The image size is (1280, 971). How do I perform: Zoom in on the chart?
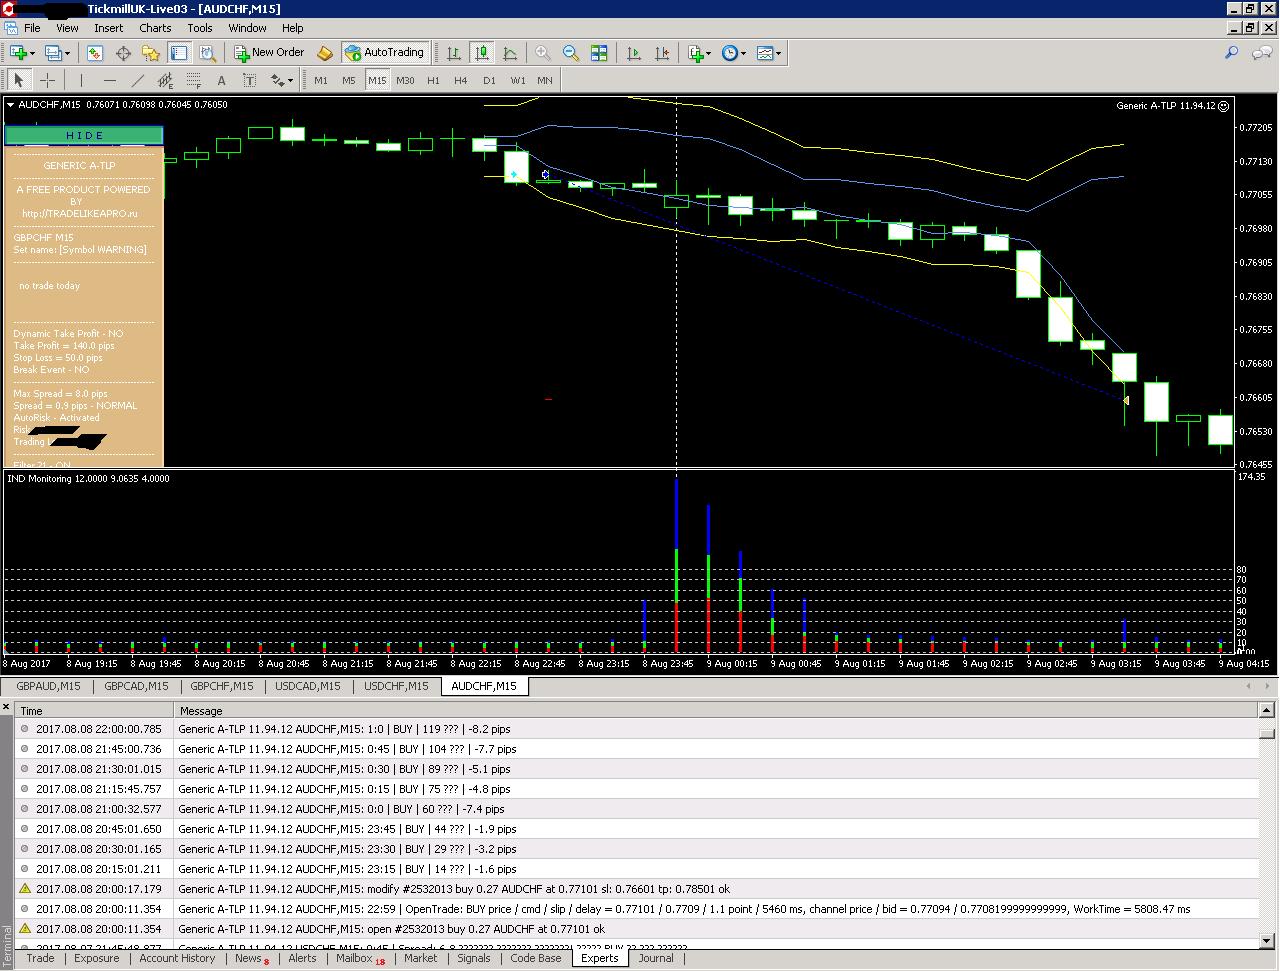[x=543, y=53]
